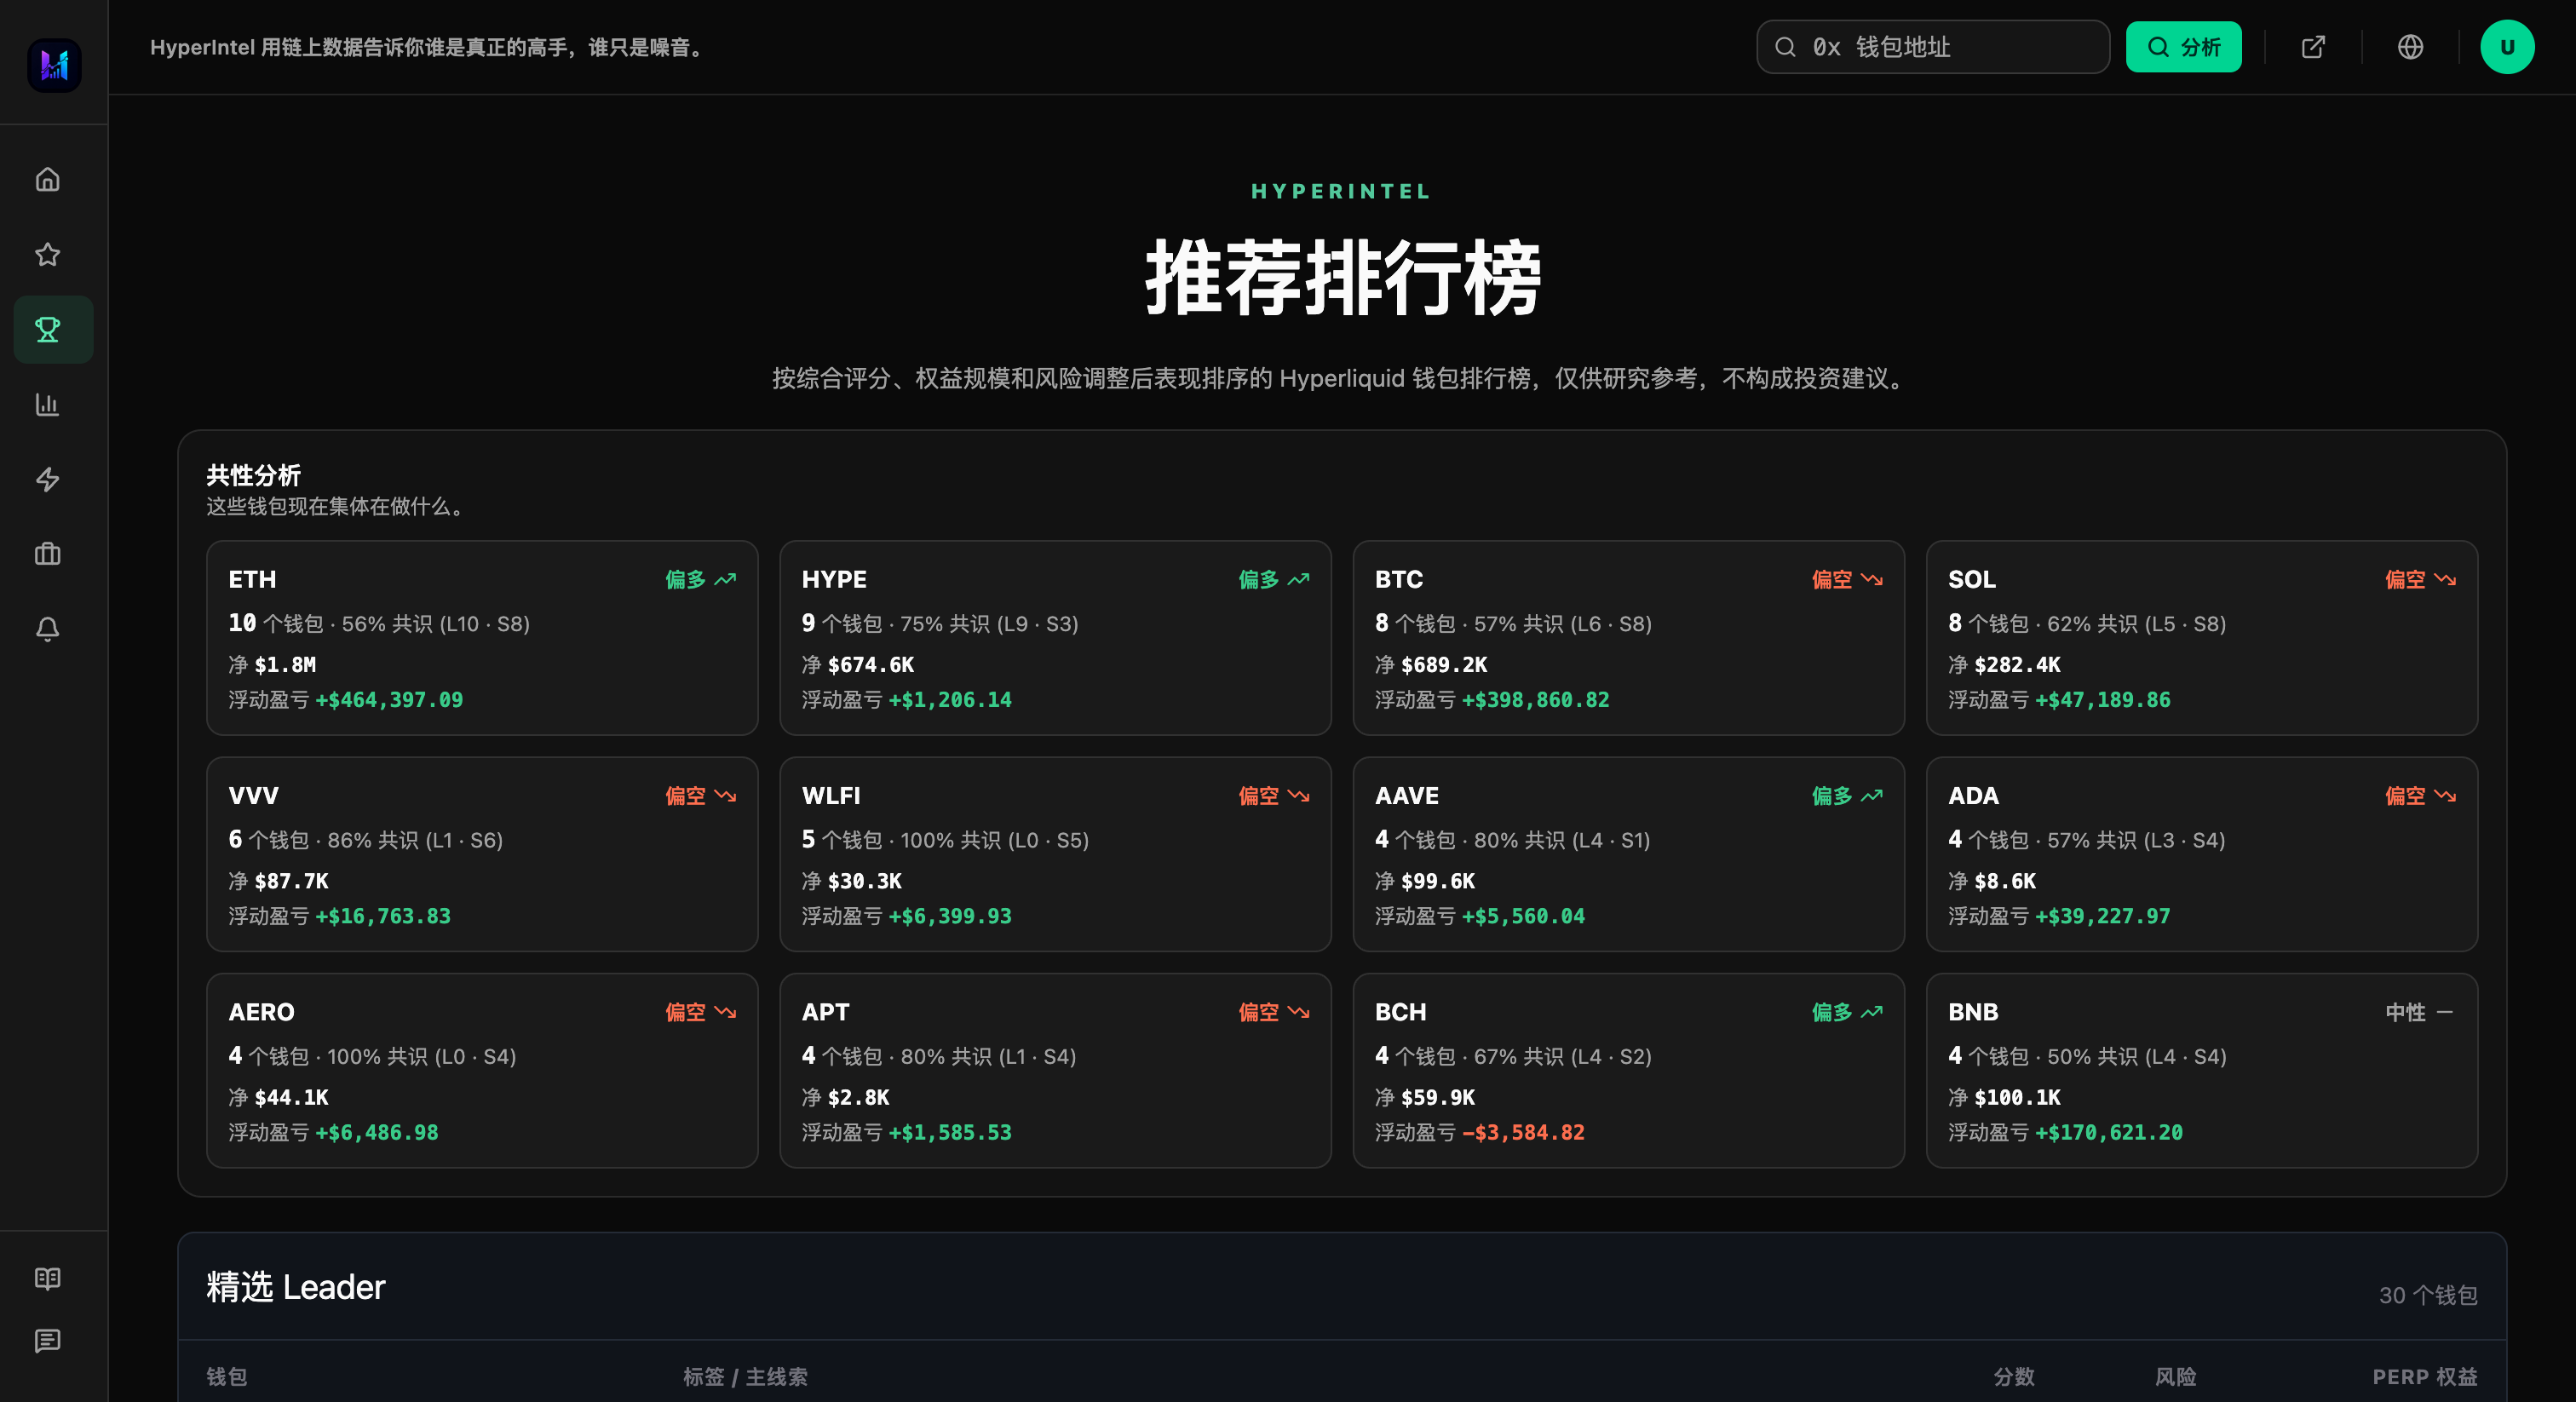
Task: Click the 30 个钱包 count label
Action: click(x=2428, y=1295)
